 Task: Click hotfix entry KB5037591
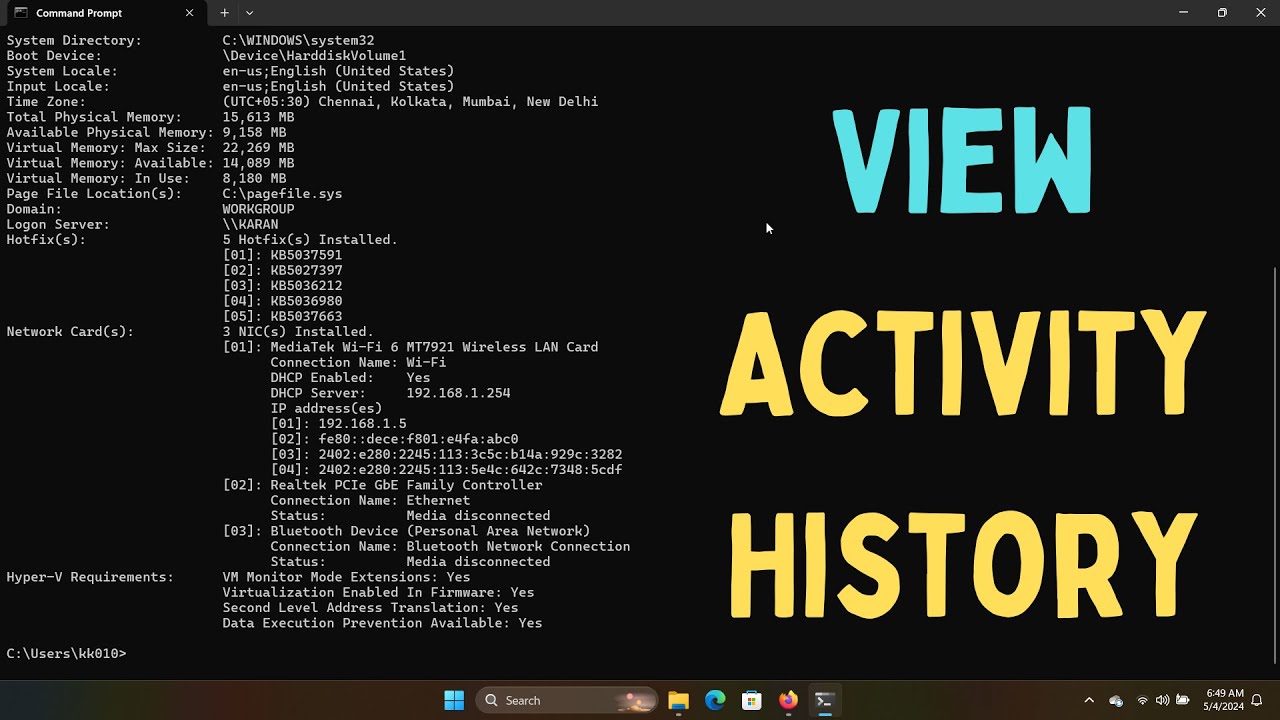click(306, 255)
